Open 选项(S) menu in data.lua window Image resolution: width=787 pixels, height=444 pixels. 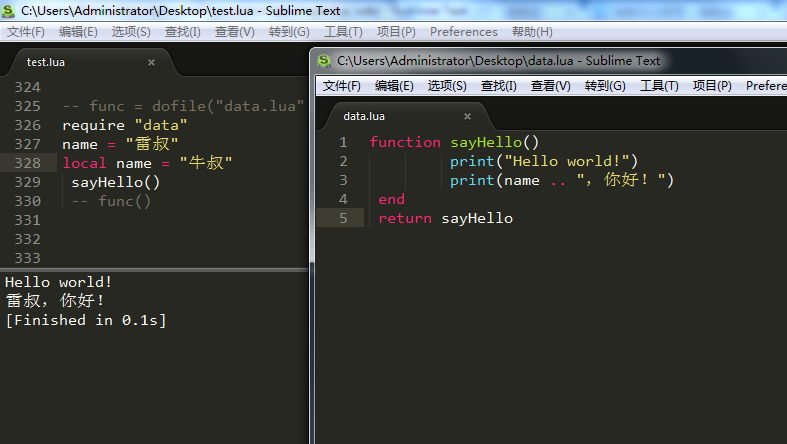447,86
